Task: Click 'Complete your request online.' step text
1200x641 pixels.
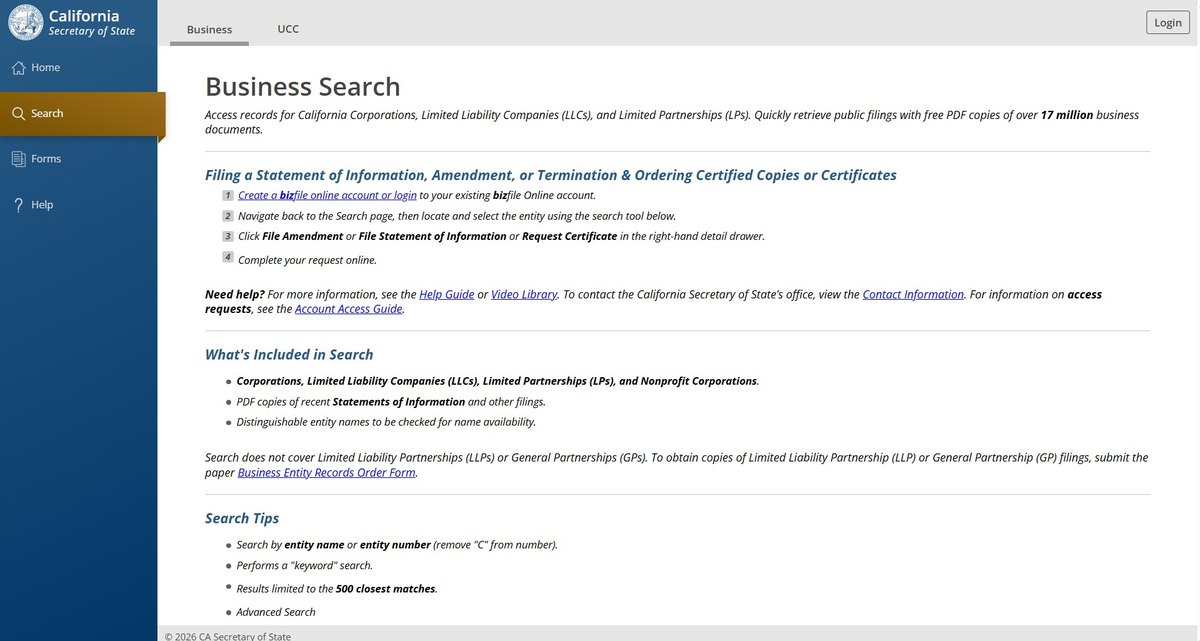Action: 307,260
